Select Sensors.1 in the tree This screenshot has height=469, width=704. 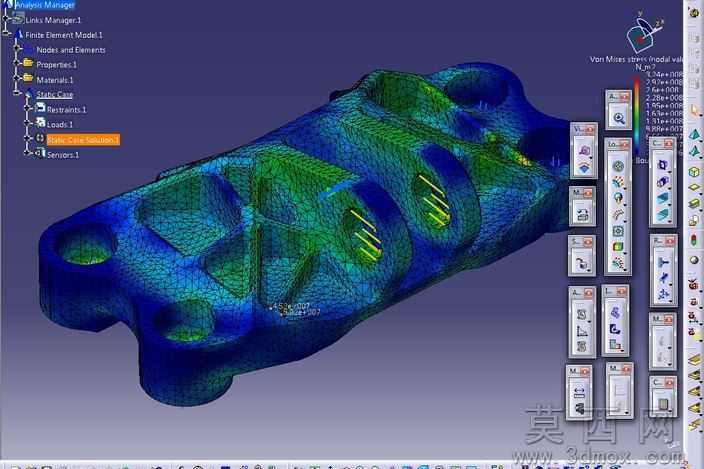[x=63, y=155]
